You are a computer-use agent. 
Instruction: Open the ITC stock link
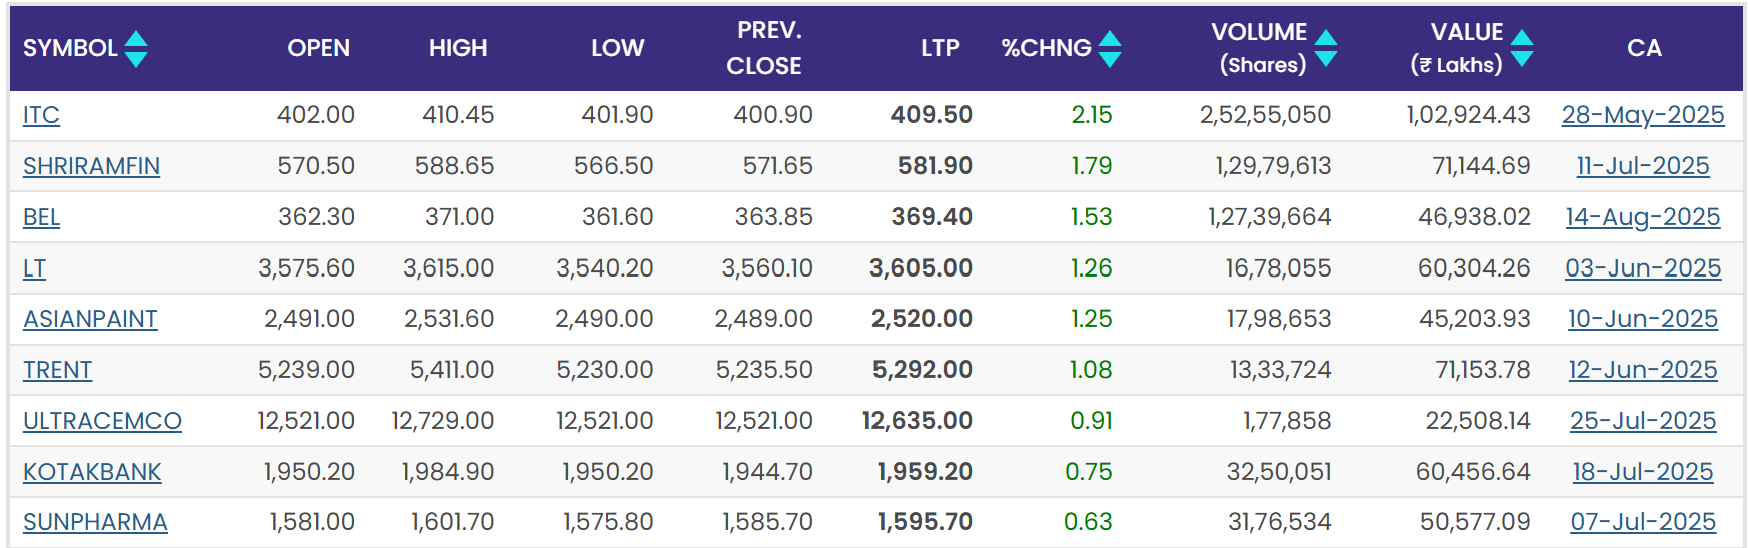41,115
